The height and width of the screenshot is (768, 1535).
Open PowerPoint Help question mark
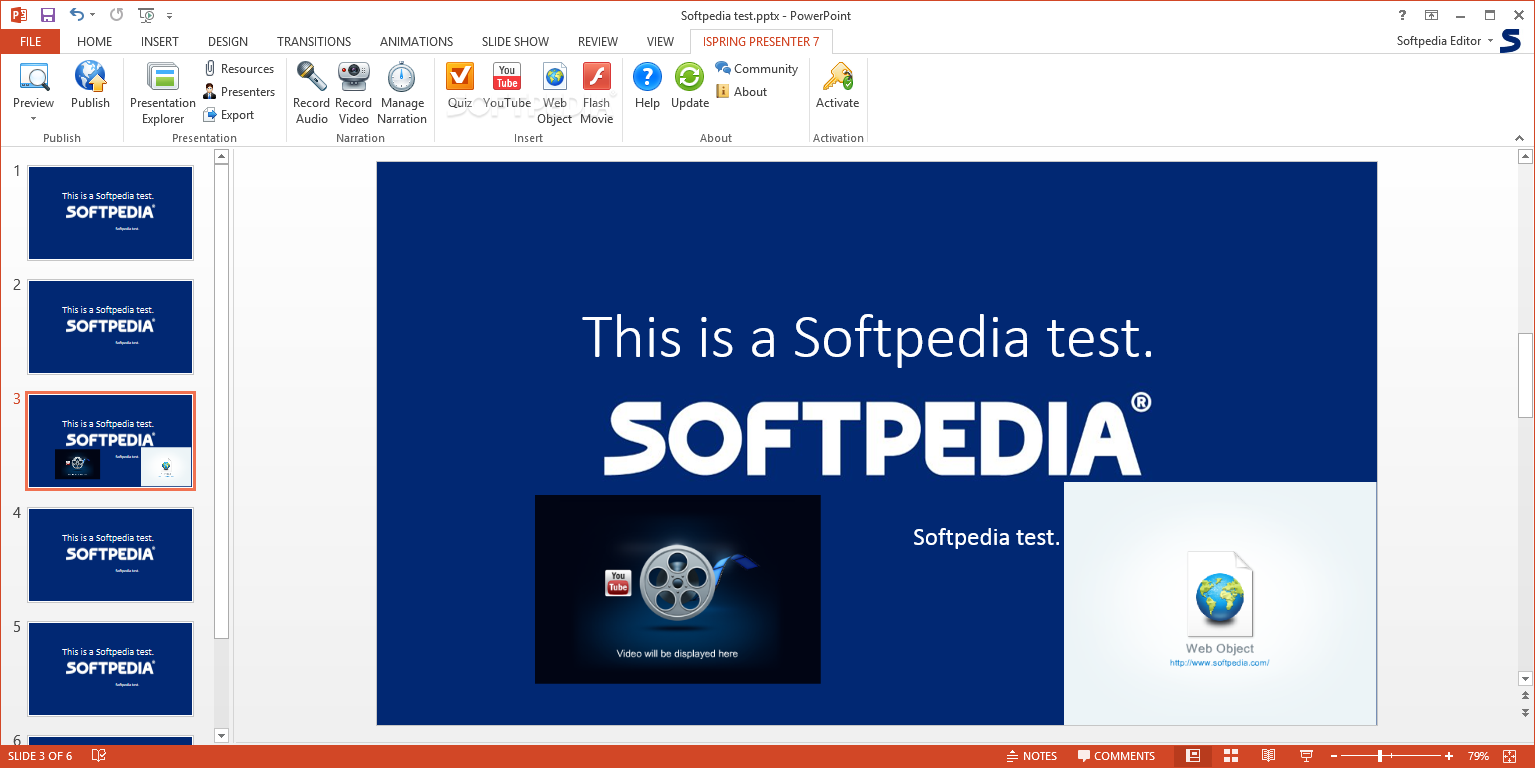tap(1400, 15)
